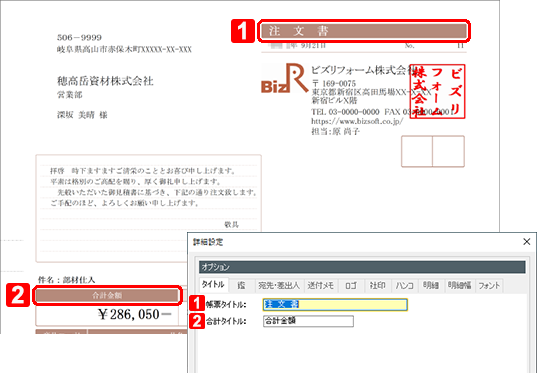This screenshot has height=383, width=547.
Task: Switch to the 明細幅 tab
Action: click(x=459, y=286)
